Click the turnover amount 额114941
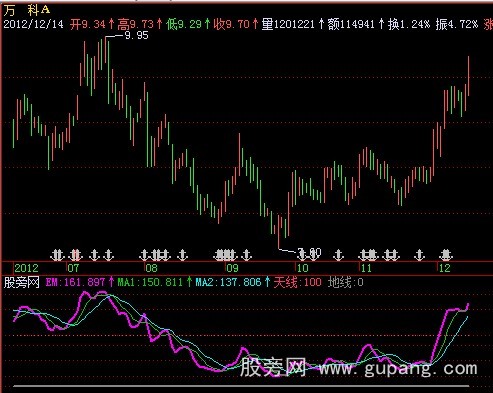The height and width of the screenshot is (393, 493). click(351, 24)
